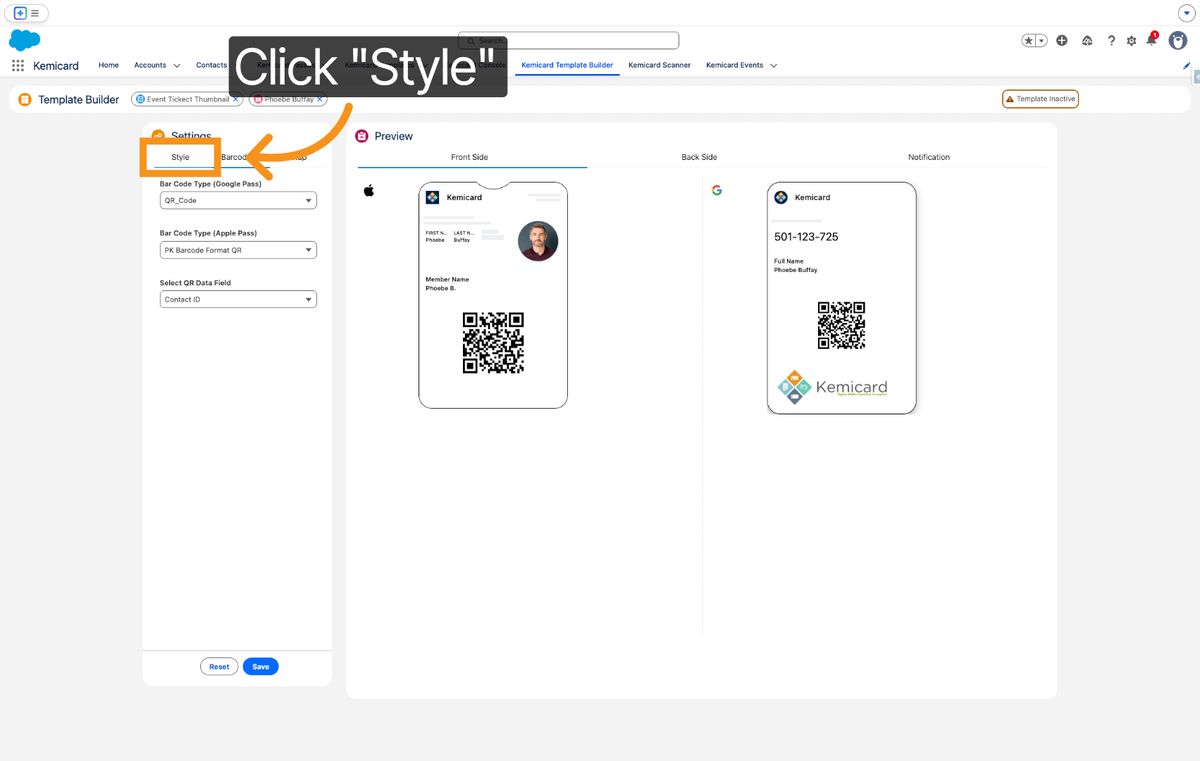Click the Template Builder orange icon
The image size is (1200, 761).
25,99
